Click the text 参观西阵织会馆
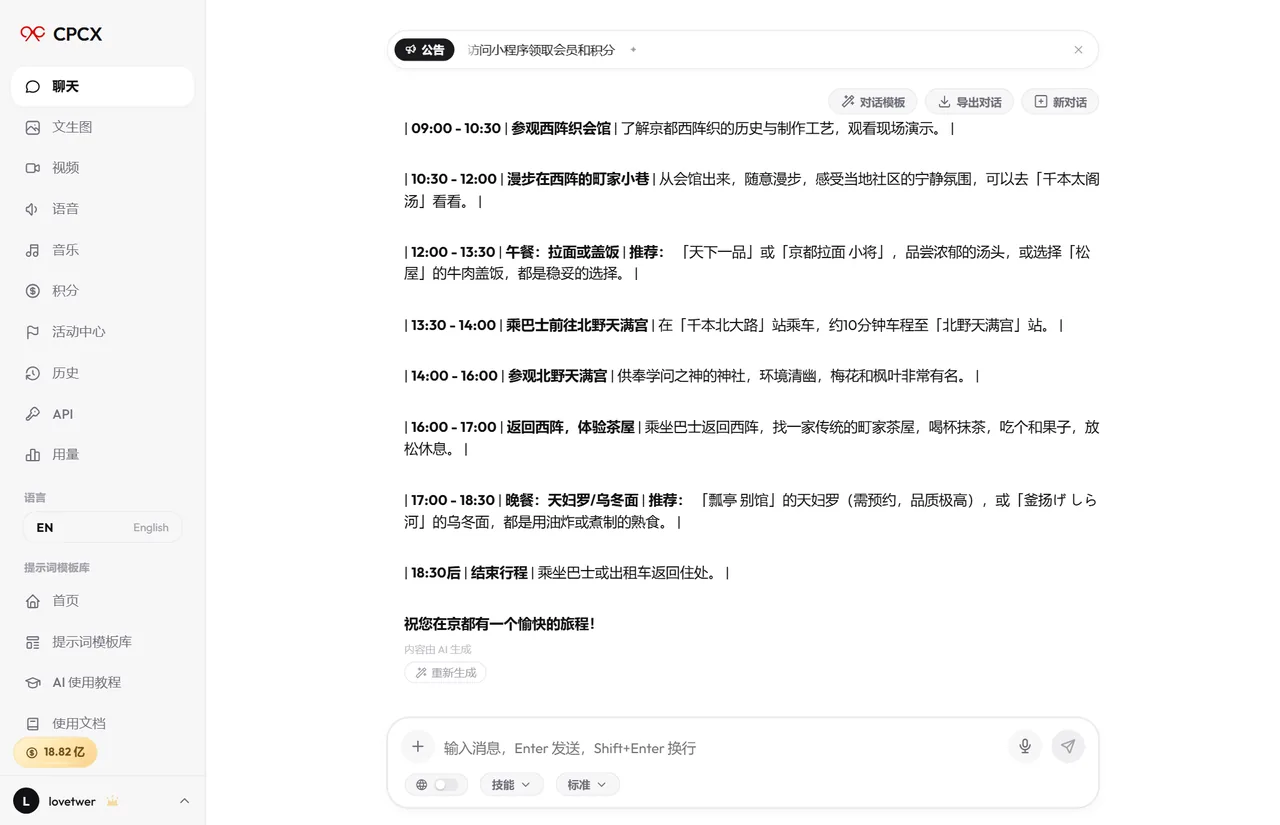The image size is (1280, 825). click(x=561, y=128)
